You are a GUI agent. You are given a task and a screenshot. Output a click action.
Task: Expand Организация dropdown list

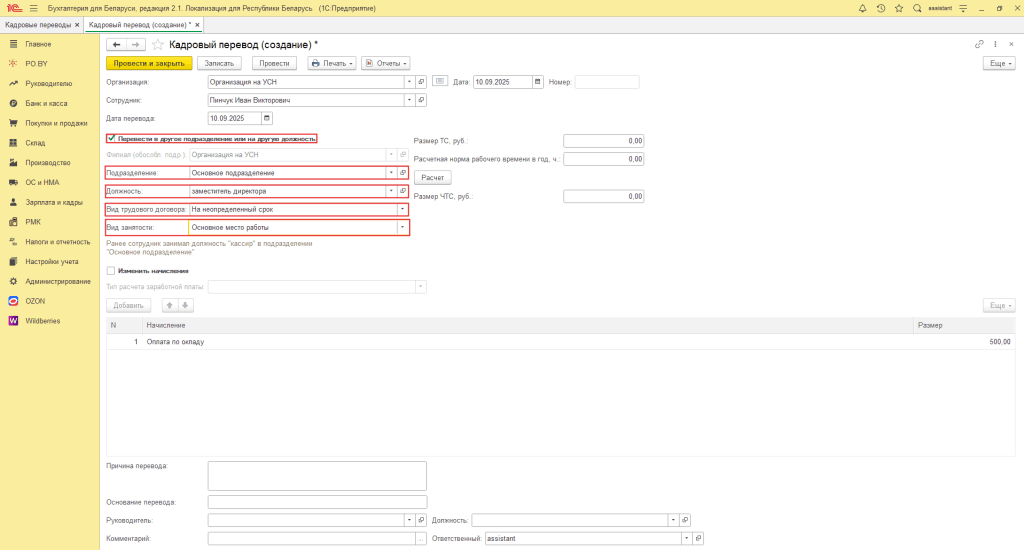(x=409, y=82)
